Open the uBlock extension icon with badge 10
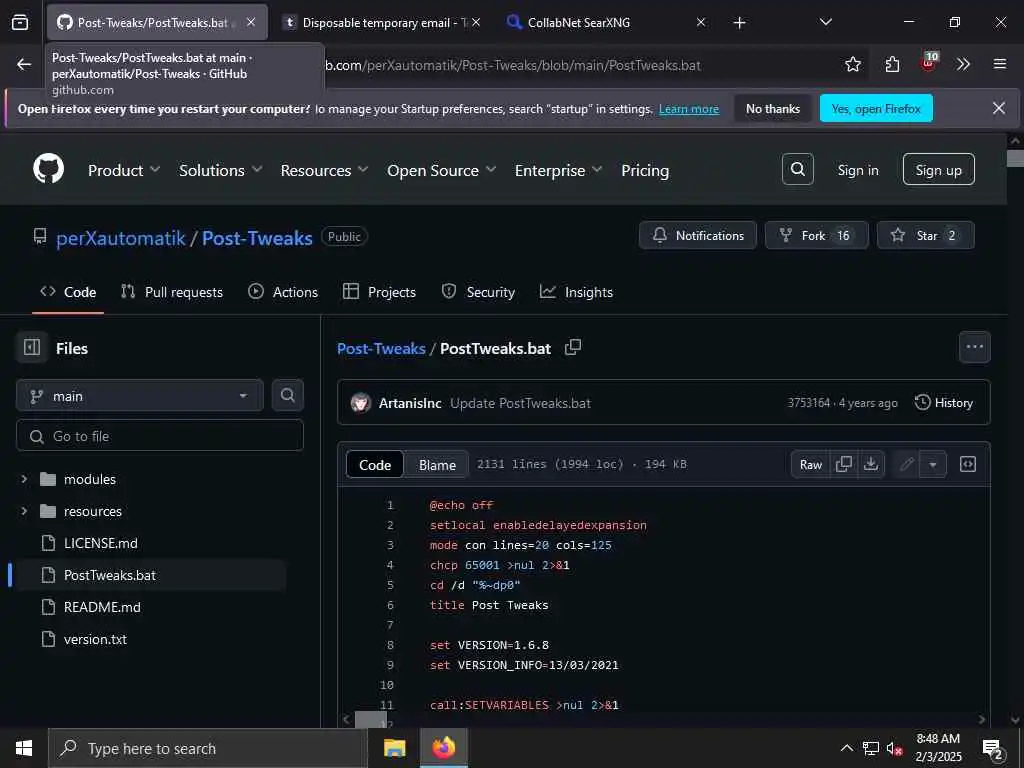Image resolution: width=1024 pixels, height=768 pixels. (929, 63)
